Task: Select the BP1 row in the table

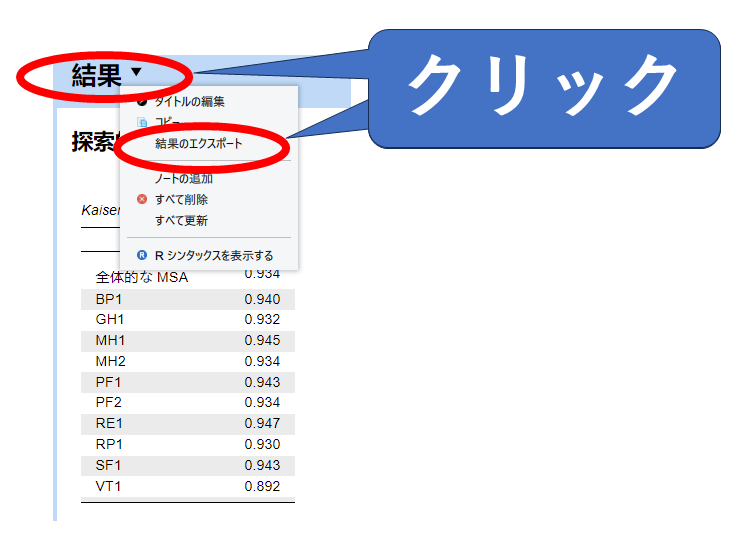Action: 187,299
